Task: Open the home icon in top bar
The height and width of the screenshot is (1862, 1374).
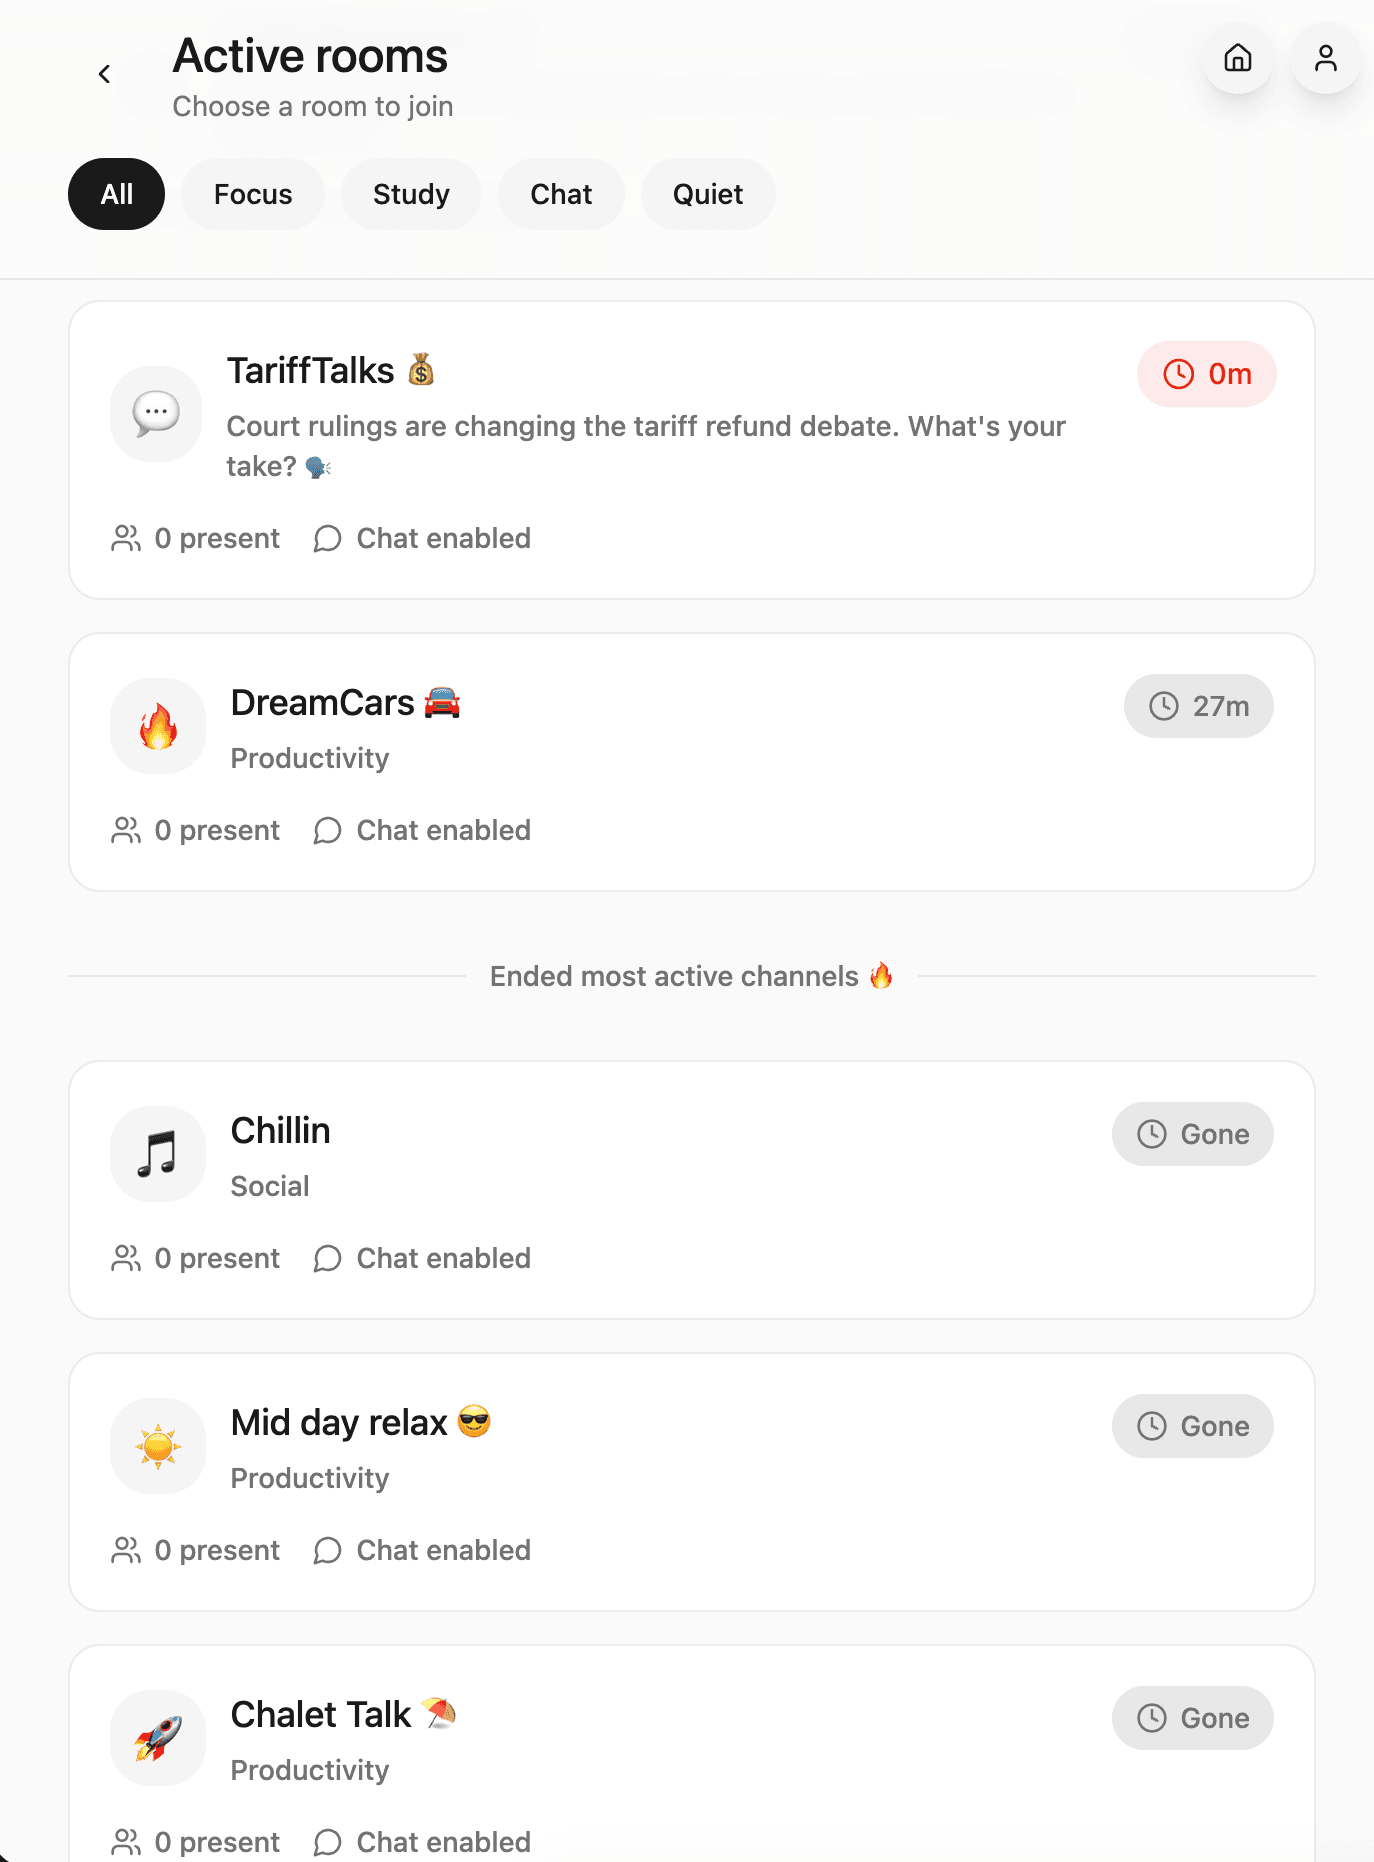Action: (x=1237, y=60)
